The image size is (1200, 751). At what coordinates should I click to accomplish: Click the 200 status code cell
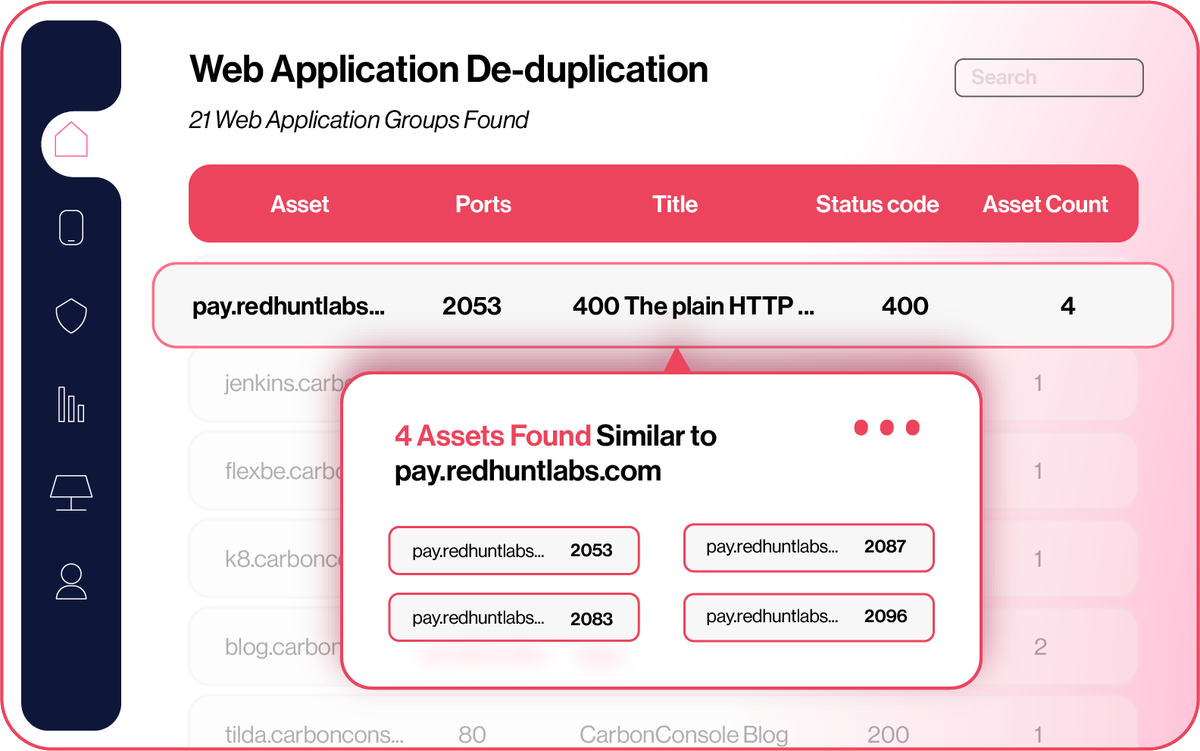click(888, 735)
